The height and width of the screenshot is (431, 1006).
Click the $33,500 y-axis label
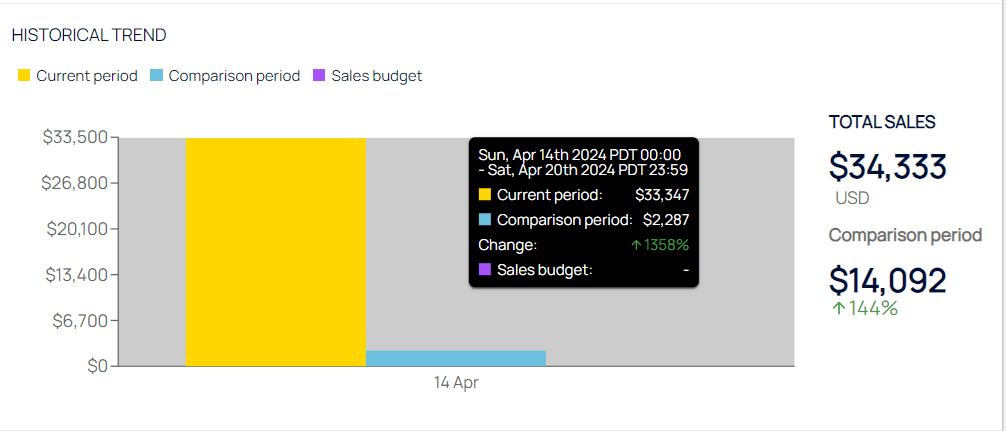point(75,137)
